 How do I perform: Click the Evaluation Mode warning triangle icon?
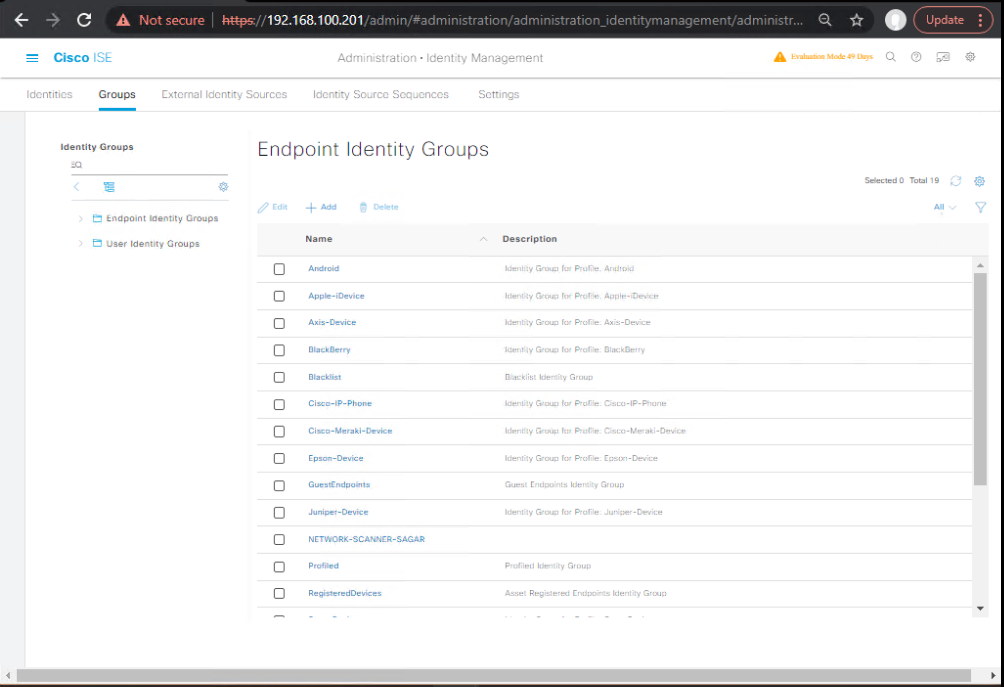779,57
